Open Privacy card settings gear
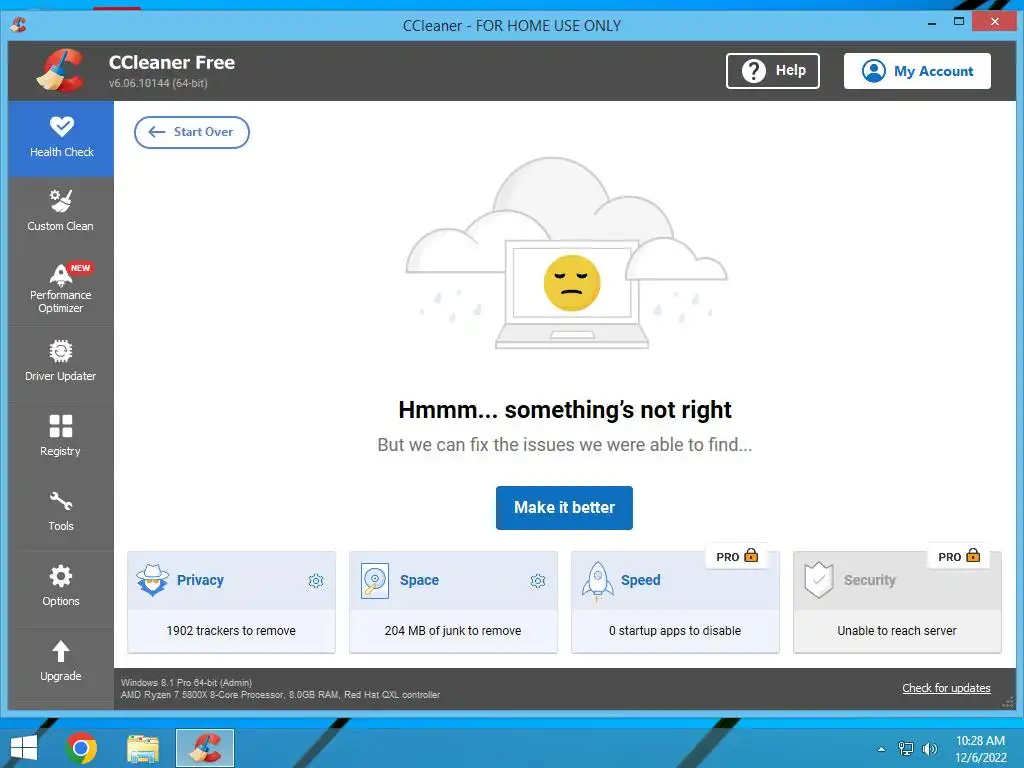Image resolution: width=1024 pixels, height=768 pixels. coord(316,581)
